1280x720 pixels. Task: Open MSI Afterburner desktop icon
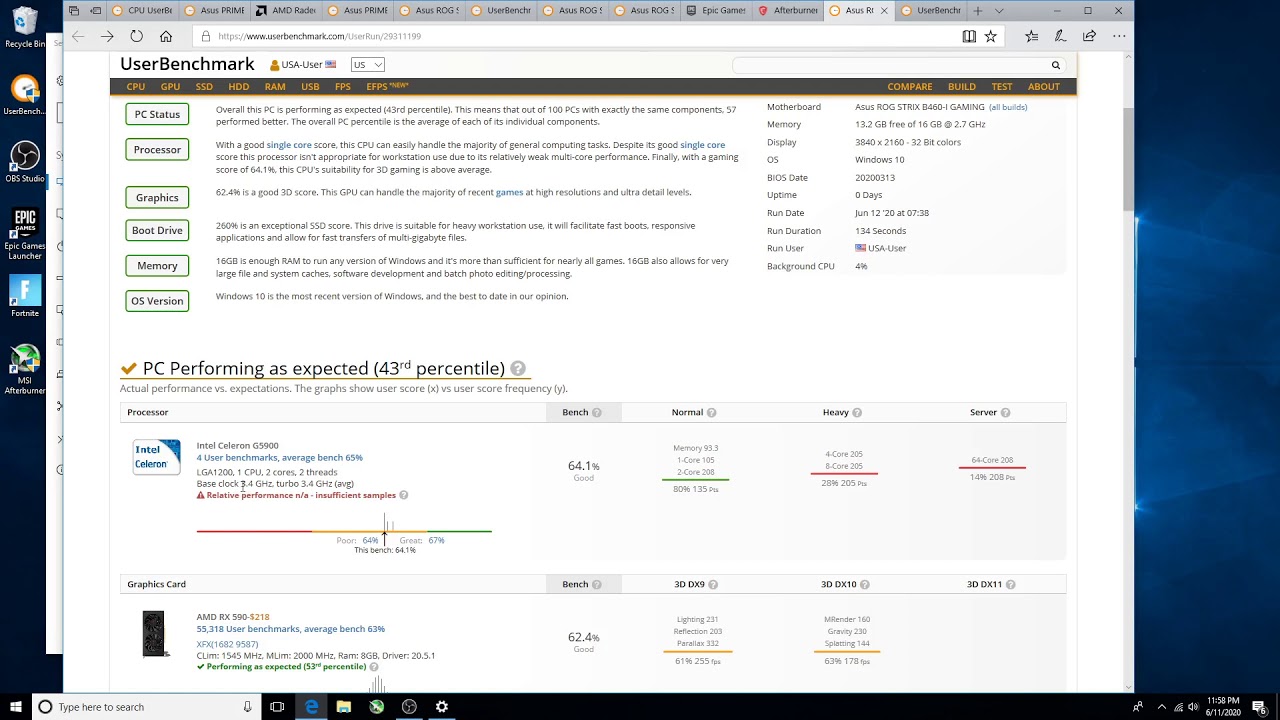25,370
